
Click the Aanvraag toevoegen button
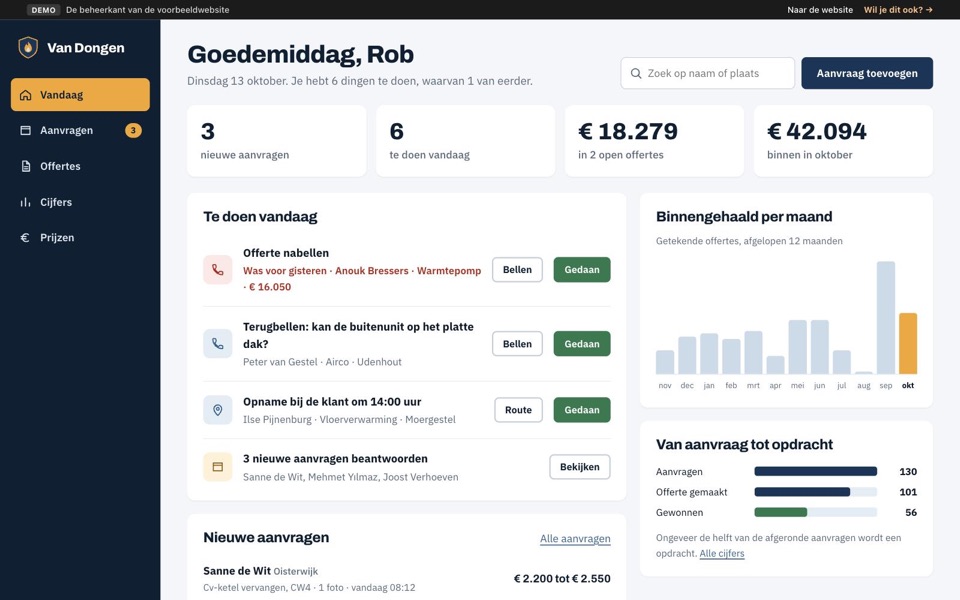pos(867,73)
